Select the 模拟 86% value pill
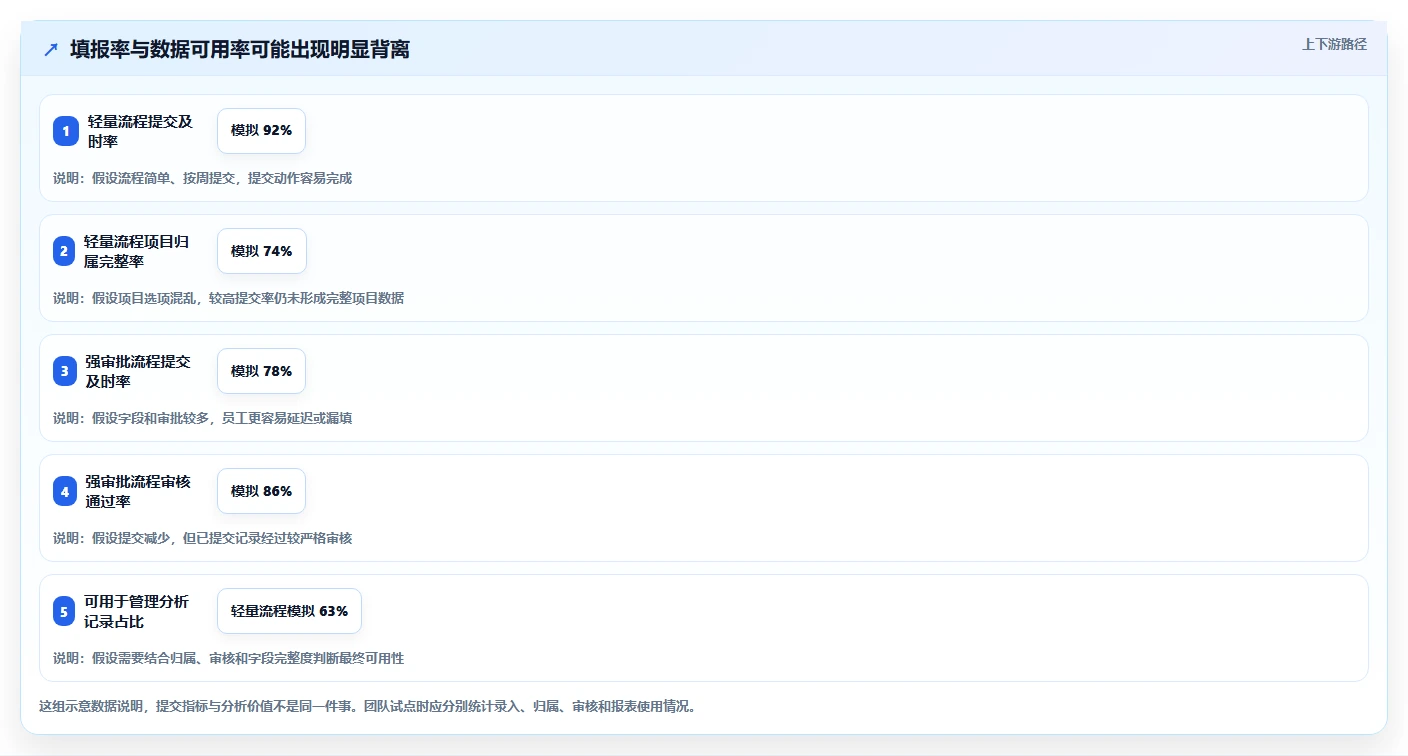The width and height of the screenshot is (1408, 756). [261, 491]
